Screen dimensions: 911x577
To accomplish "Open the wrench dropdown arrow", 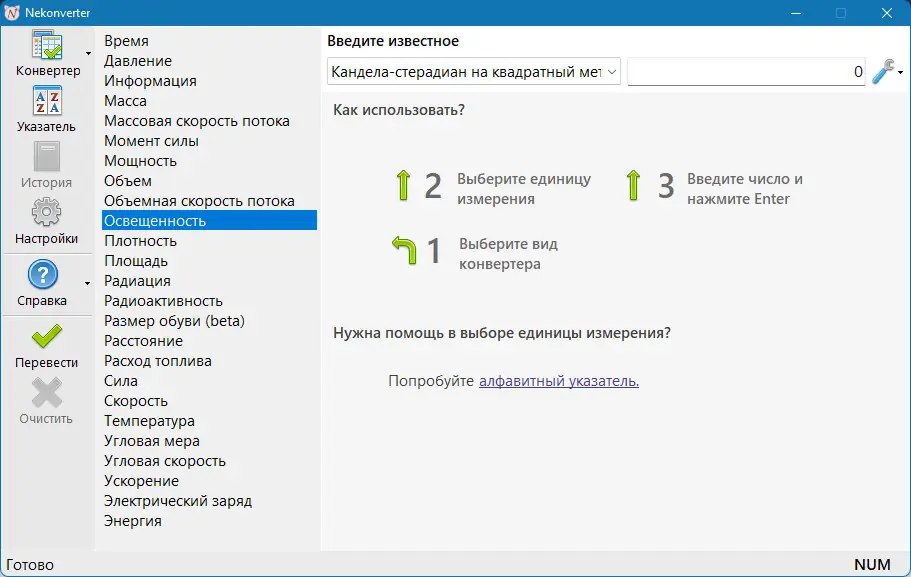I will 901,73.
